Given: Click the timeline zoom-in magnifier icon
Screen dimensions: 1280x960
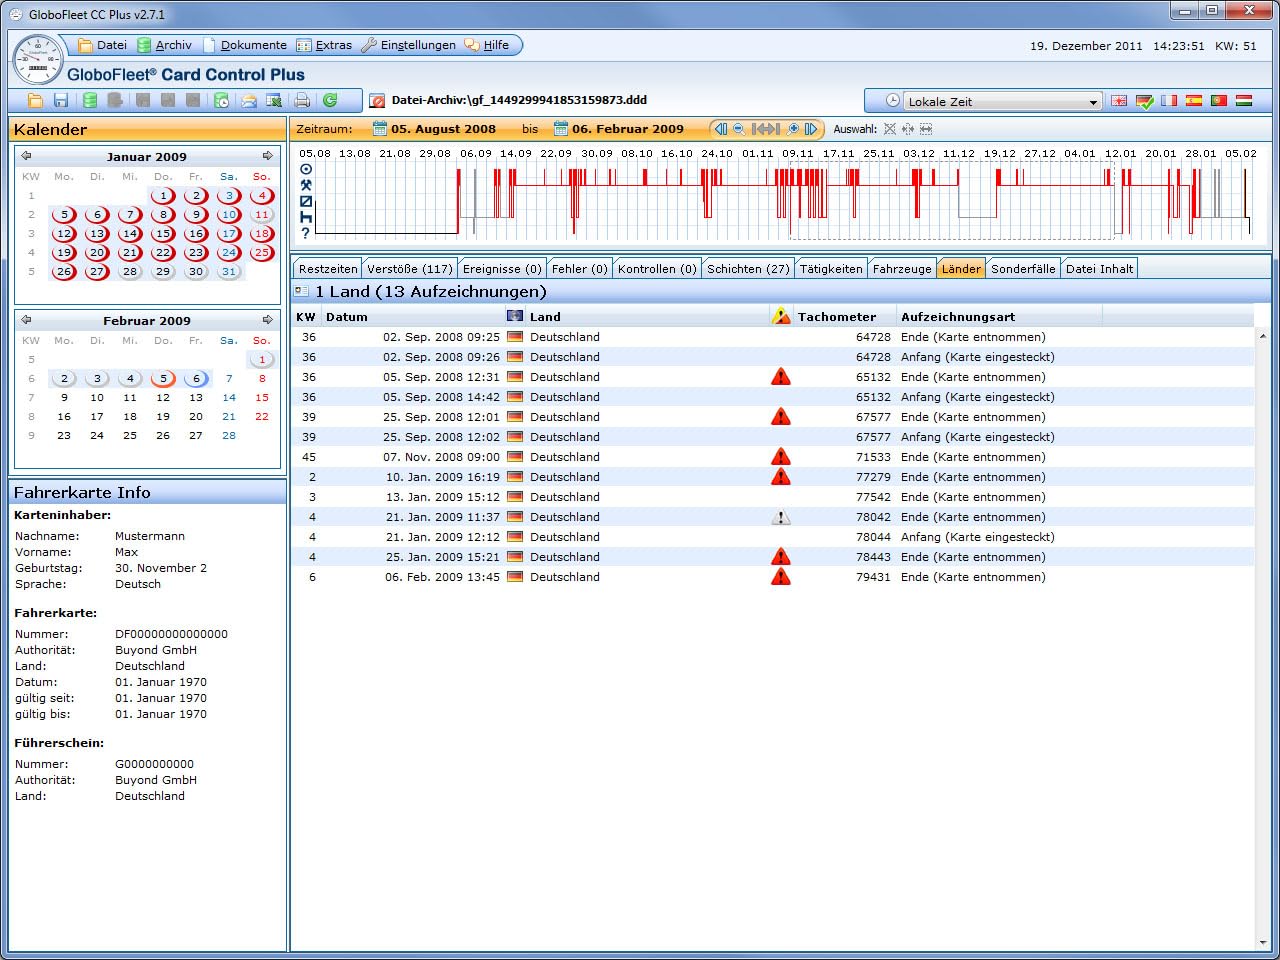Looking at the screenshot, I should (x=793, y=129).
